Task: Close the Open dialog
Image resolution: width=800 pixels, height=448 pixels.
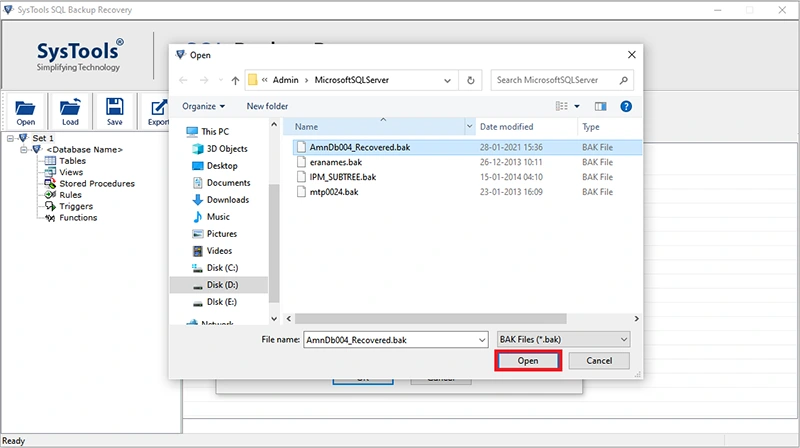Action: click(x=632, y=55)
